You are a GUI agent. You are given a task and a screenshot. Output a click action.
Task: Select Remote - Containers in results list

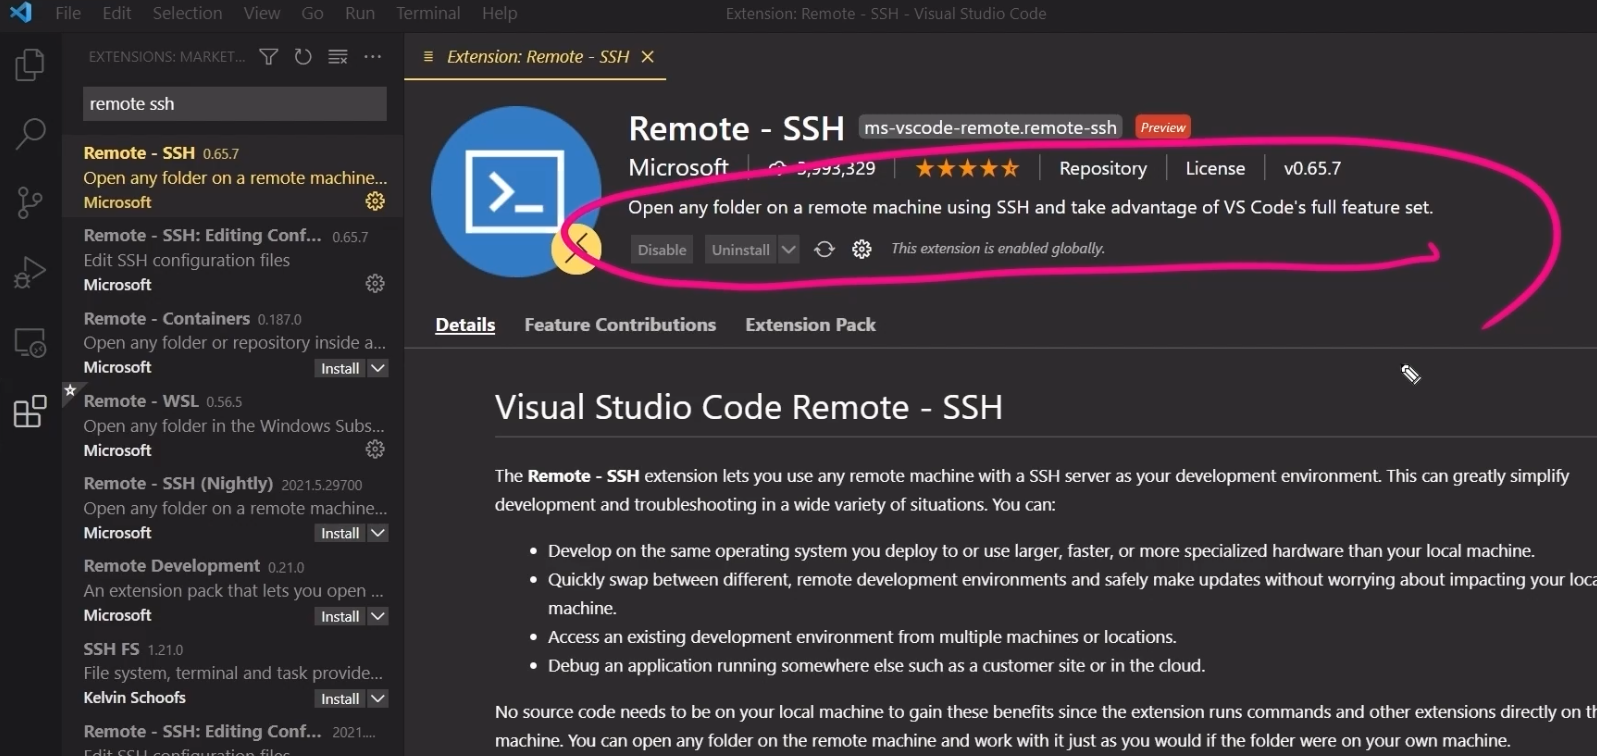233,342
